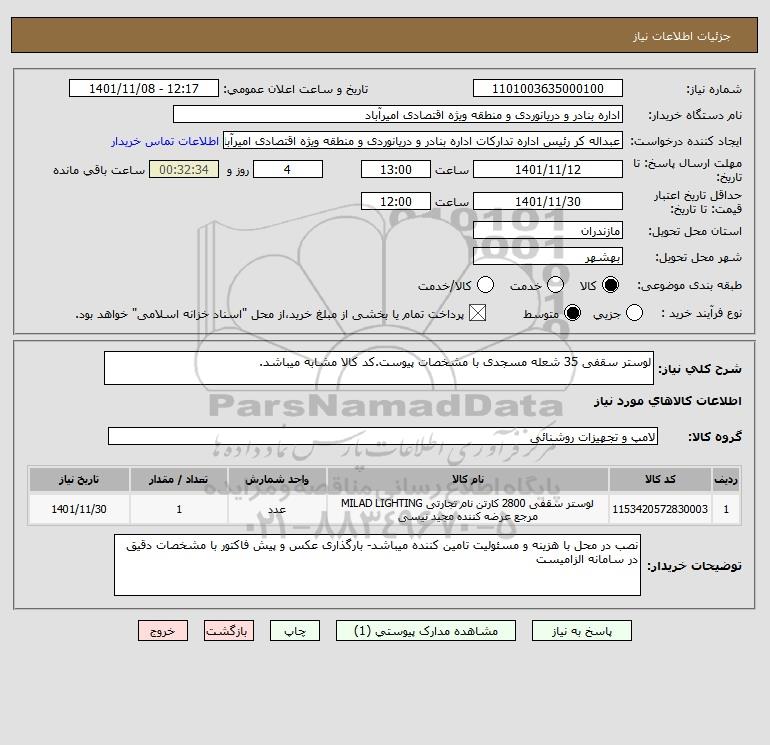Click the price validity date 1401/11/30 field
The height and width of the screenshot is (745, 770).
click(548, 201)
